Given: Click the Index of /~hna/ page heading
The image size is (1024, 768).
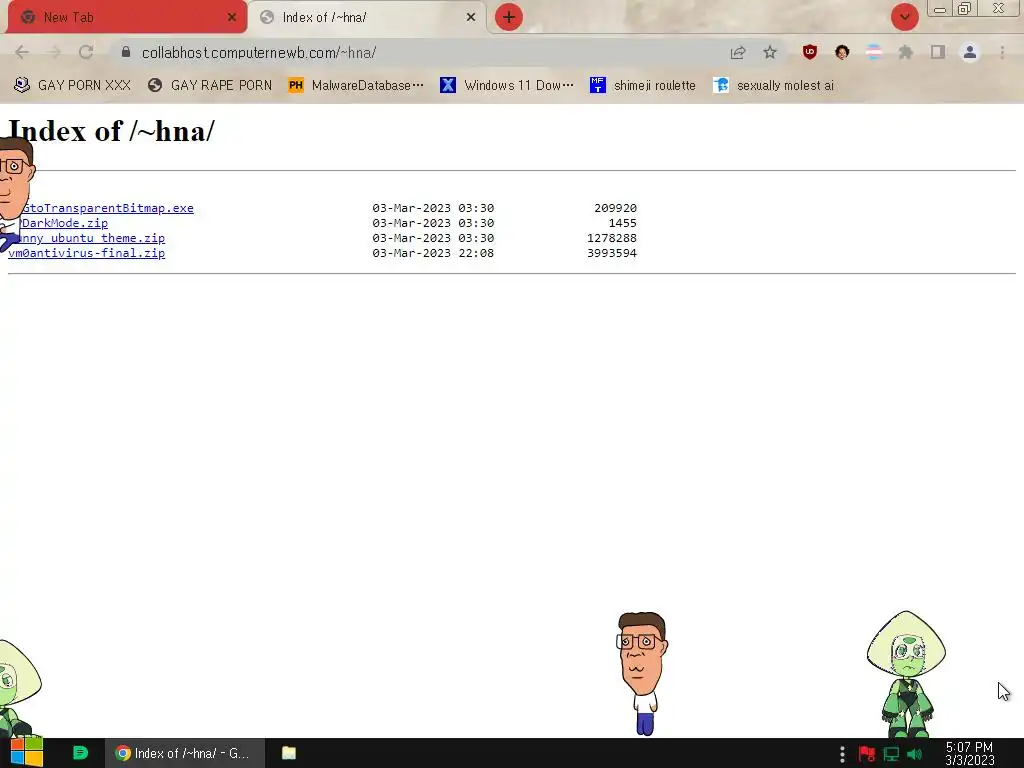Looking at the screenshot, I should coord(111,131).
